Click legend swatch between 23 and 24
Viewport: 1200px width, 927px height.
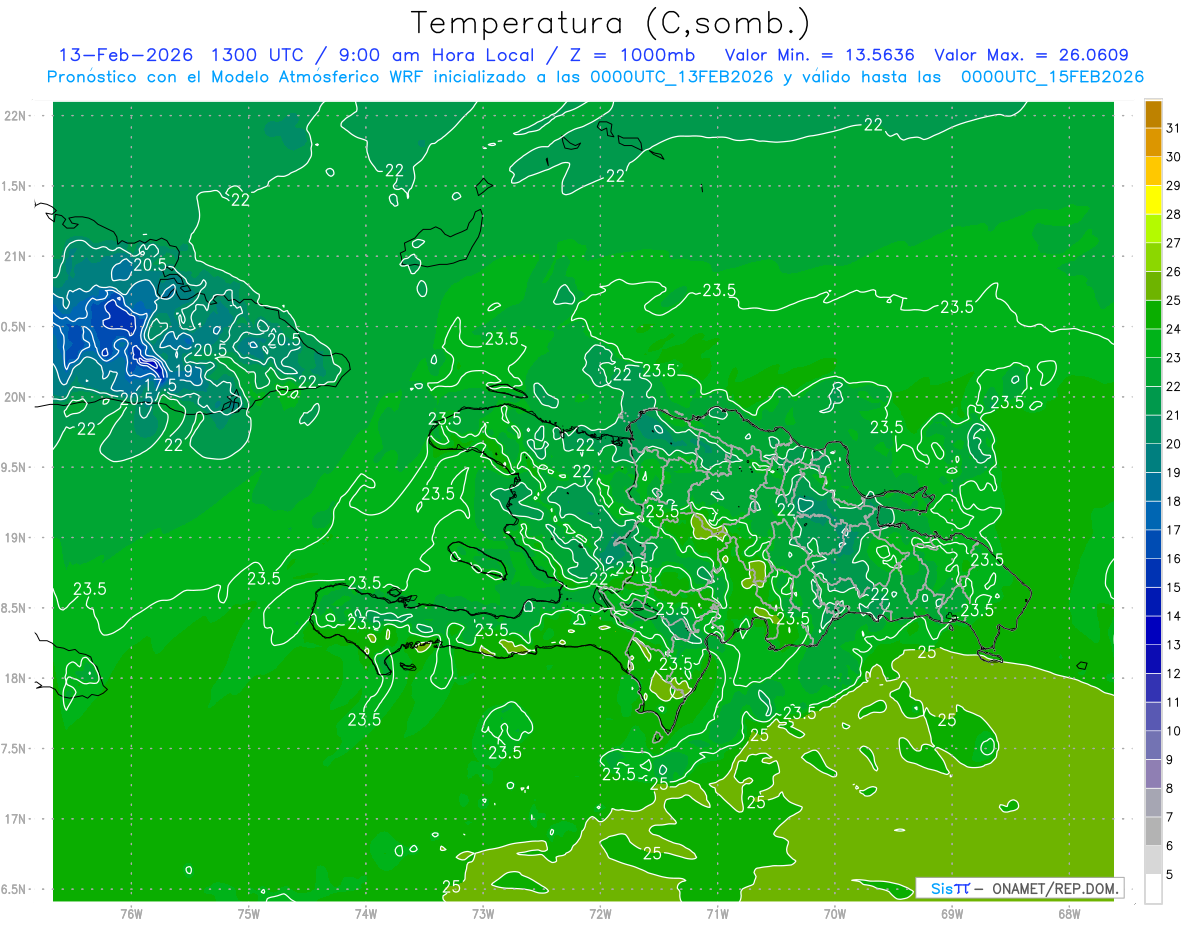click(1153, 343)
